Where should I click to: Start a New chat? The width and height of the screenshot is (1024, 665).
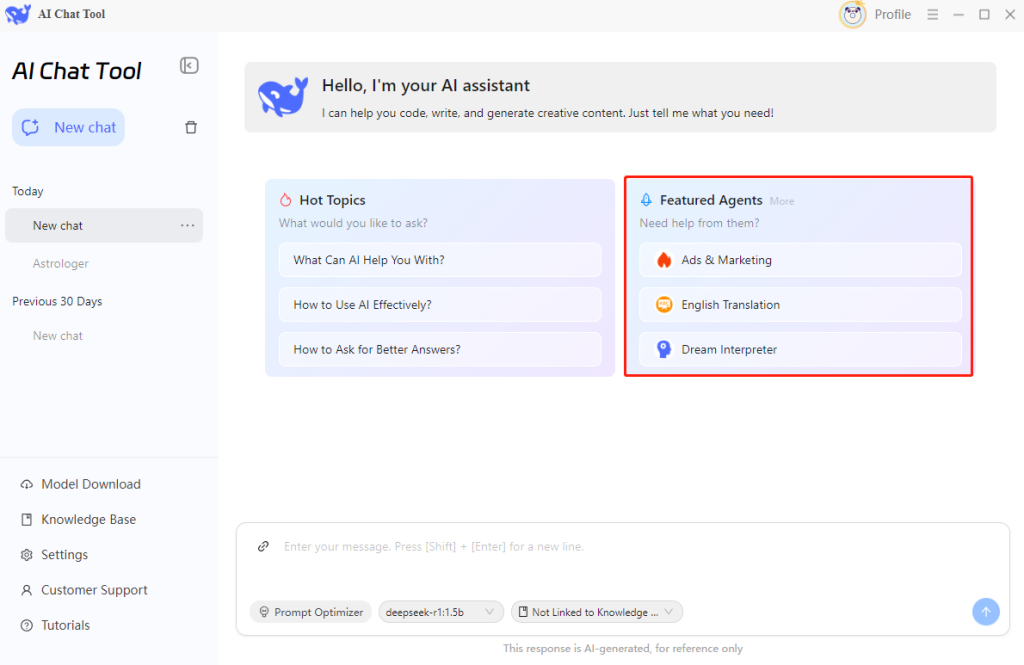tap(69, 127)
